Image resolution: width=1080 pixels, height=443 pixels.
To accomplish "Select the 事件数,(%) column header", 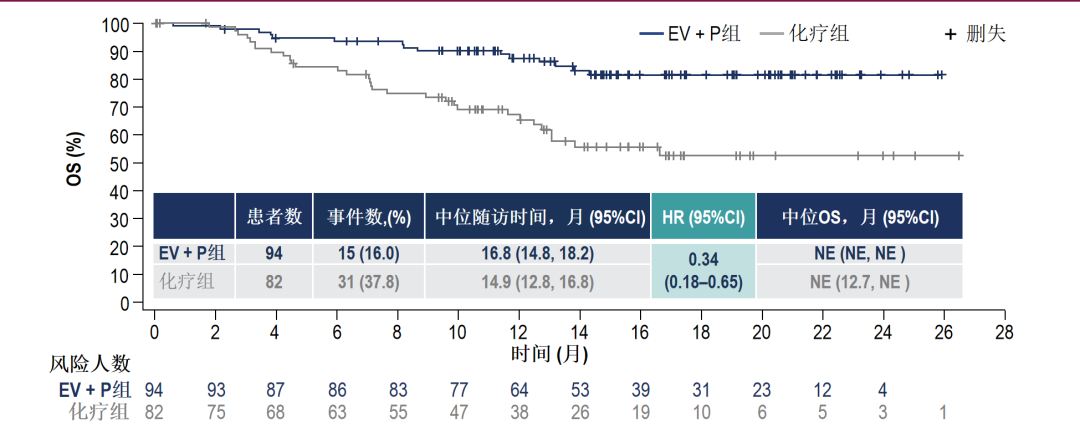I will 369,216.
